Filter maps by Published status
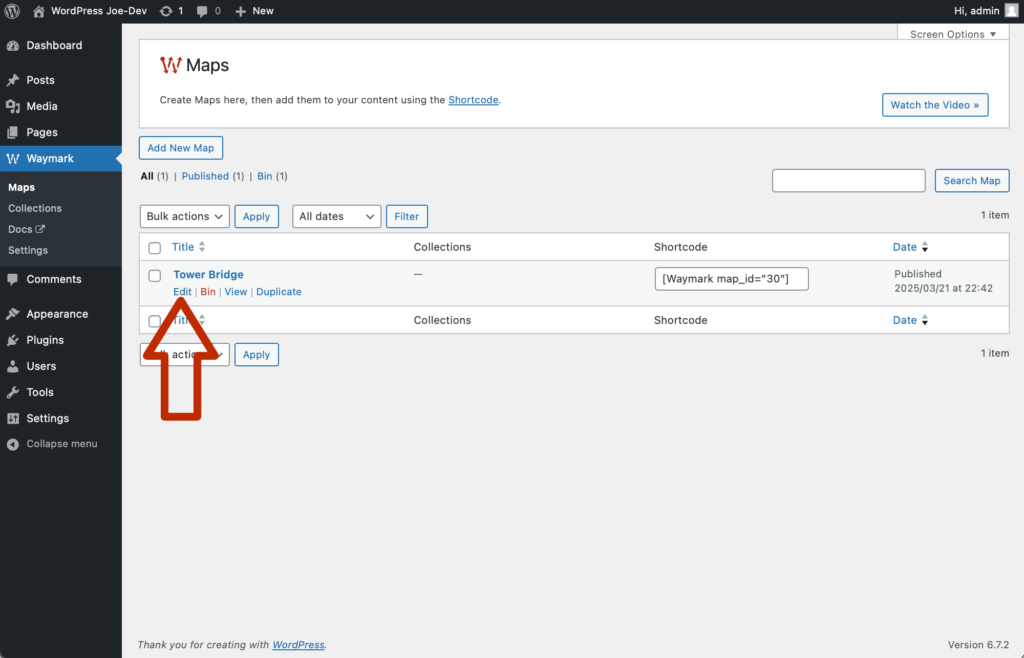Screen dimensions: 1024x658 click(205, 176)
